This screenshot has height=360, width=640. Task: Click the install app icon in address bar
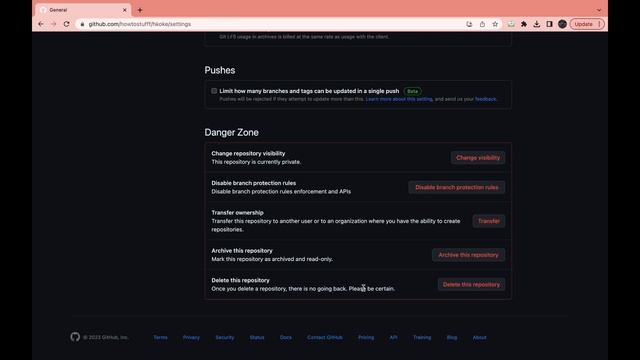469,24
